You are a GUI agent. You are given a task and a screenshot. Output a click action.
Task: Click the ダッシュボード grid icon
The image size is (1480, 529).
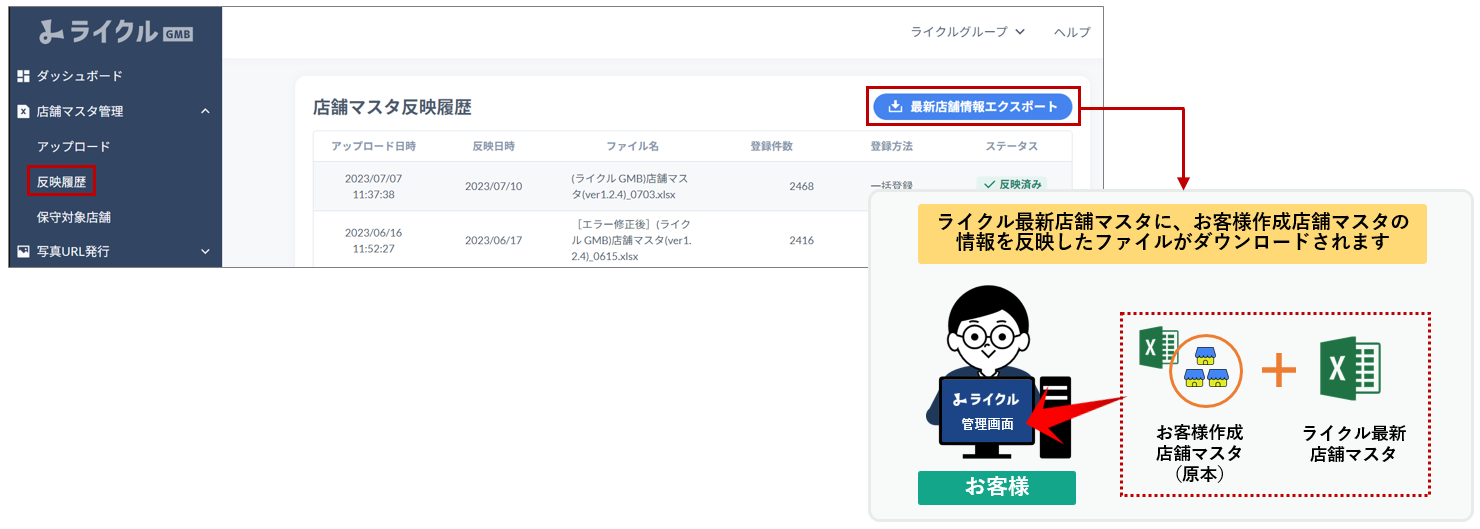coord(24,76)
